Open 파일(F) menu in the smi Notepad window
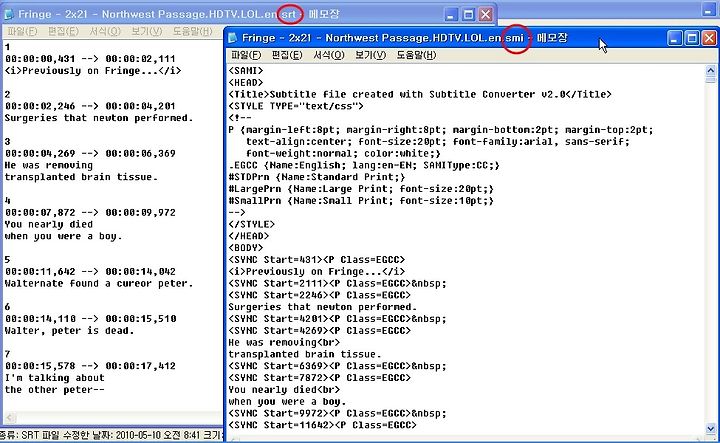Viewport: 720px width, 443px height. [246, 55]
